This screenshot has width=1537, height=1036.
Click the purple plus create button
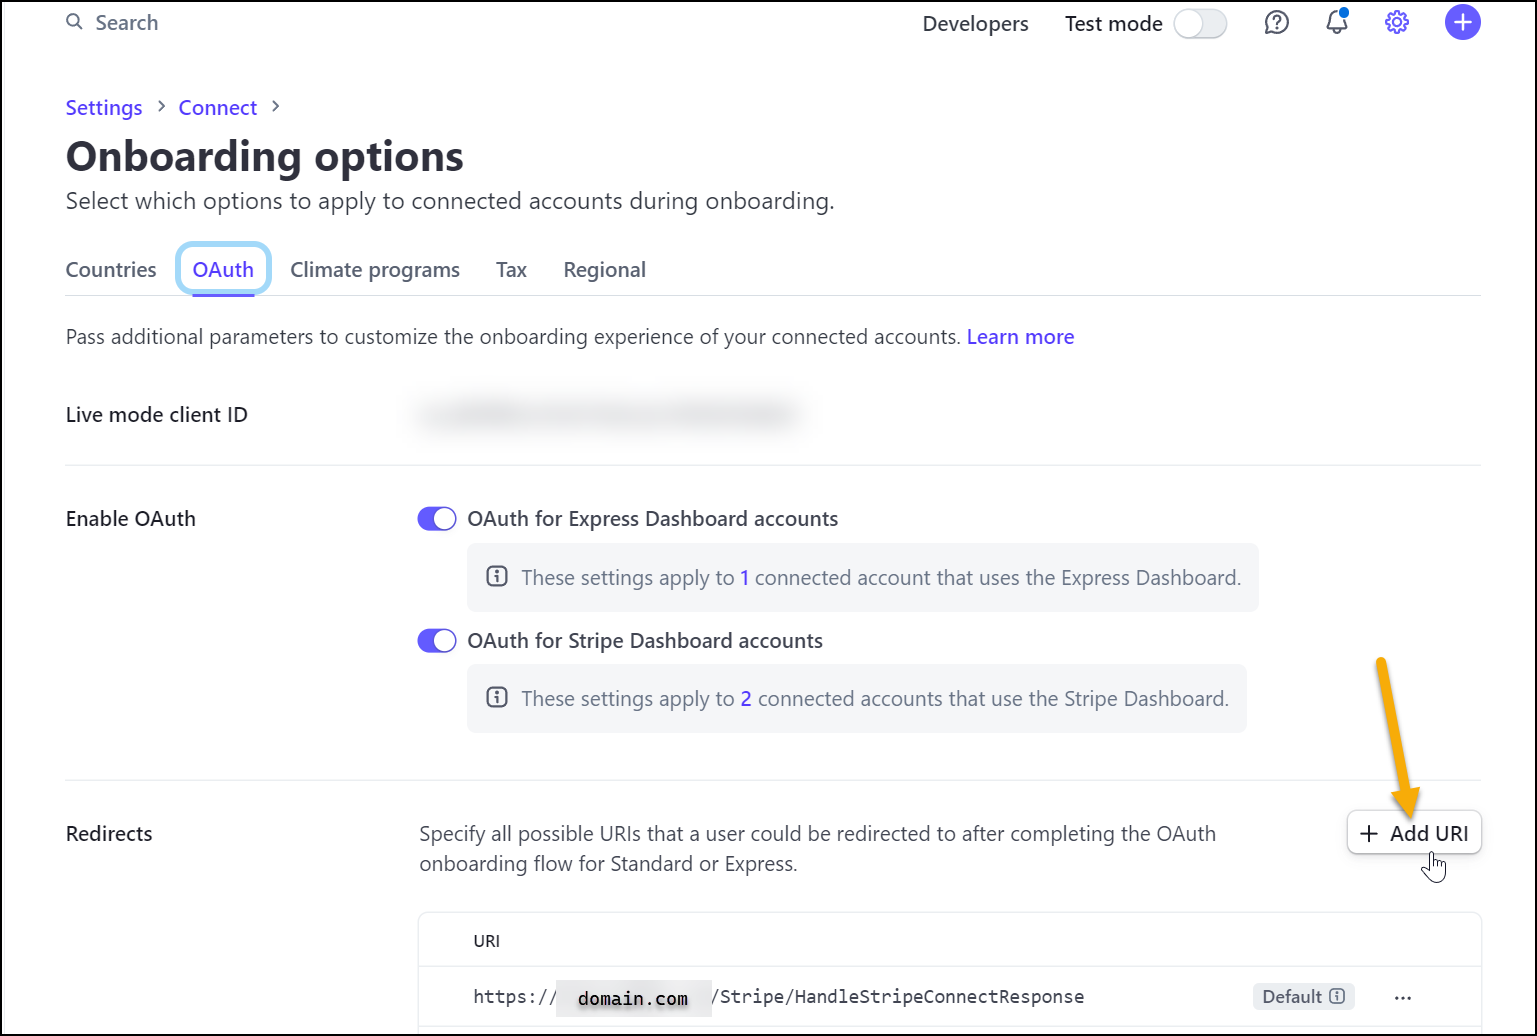(x=1463, y=22)
